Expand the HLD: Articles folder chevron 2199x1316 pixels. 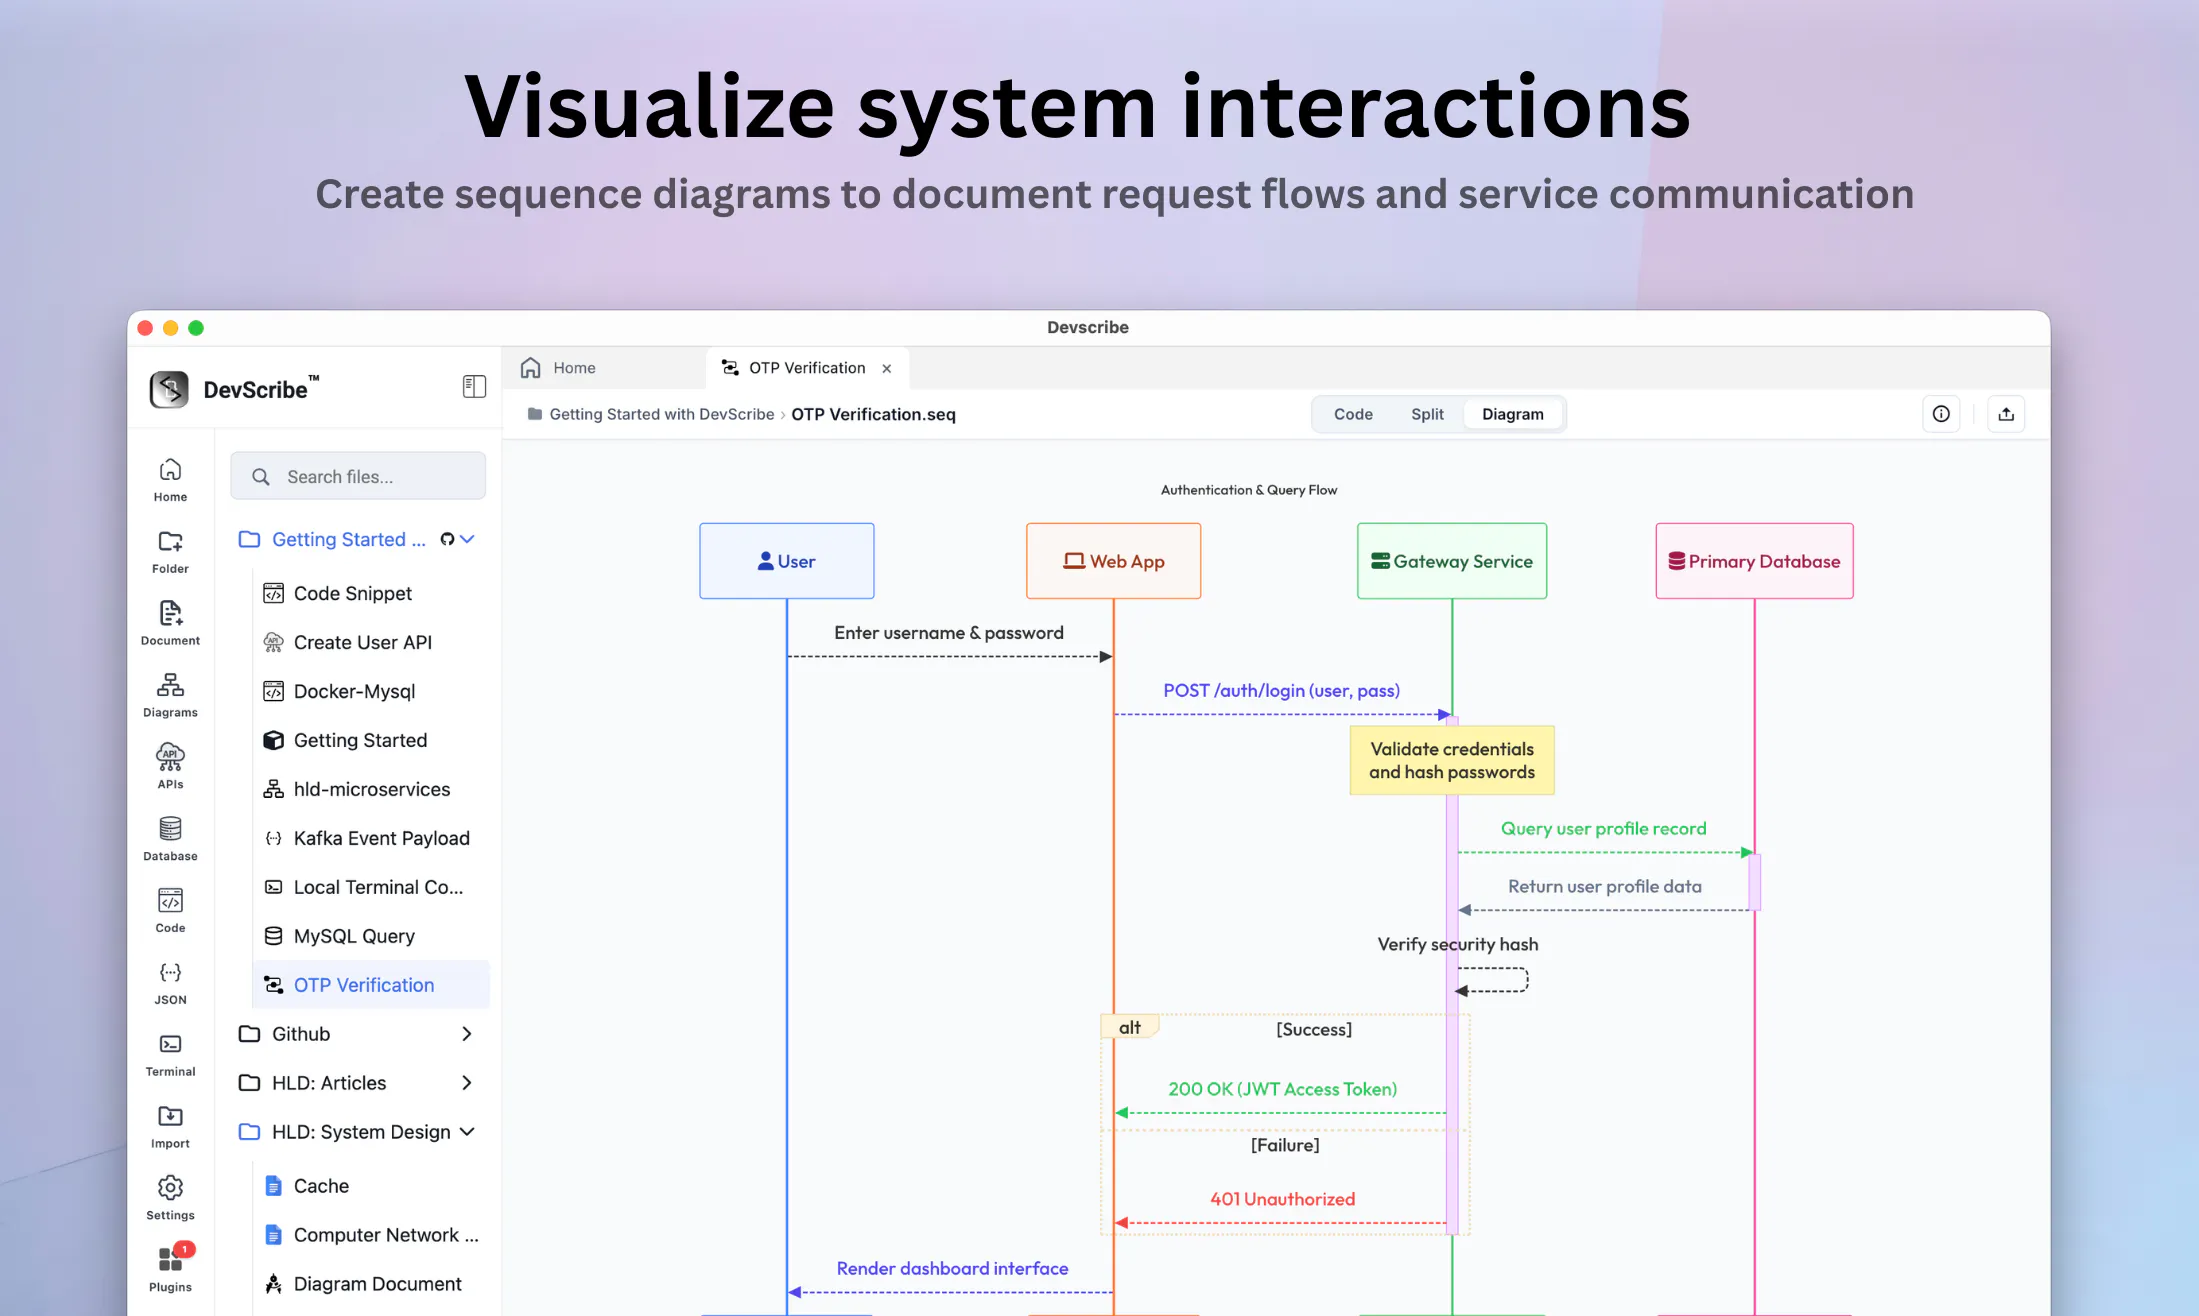point(467,1083)
